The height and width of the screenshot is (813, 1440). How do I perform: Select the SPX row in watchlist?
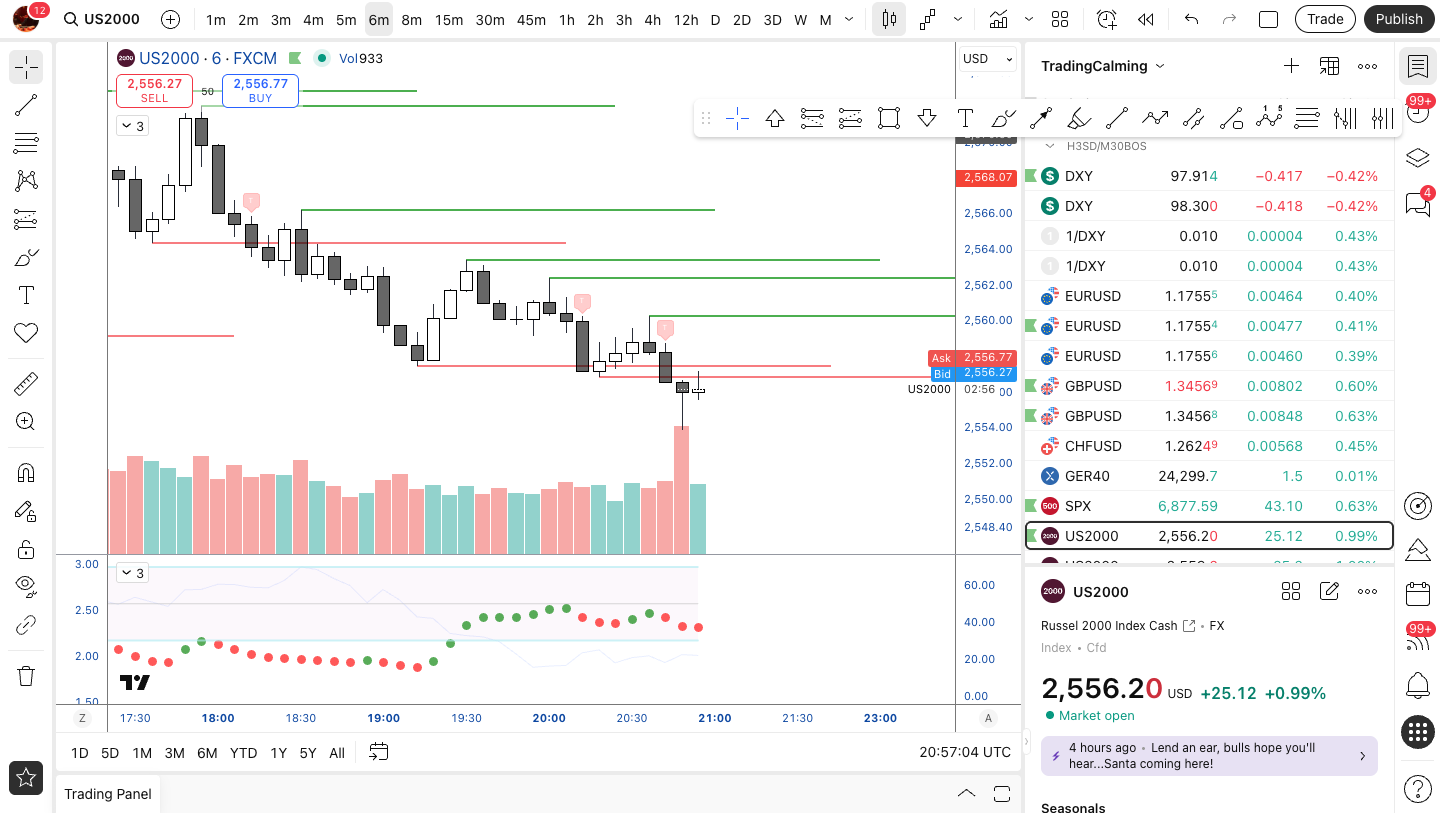[x=1209, y=506]
